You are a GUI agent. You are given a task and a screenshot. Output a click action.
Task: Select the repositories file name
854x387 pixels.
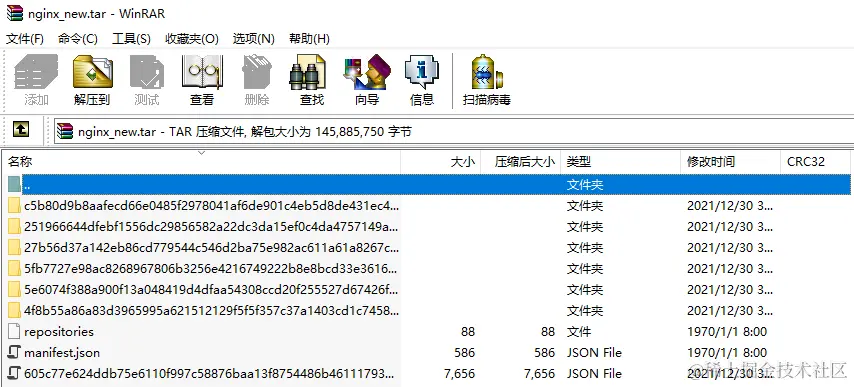(59, 331)
